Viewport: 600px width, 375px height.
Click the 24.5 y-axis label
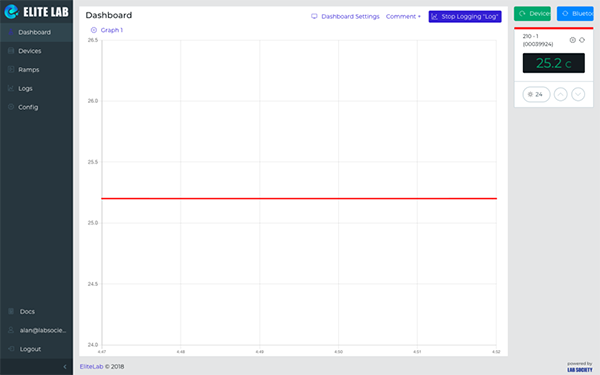[x=93, y=284]
